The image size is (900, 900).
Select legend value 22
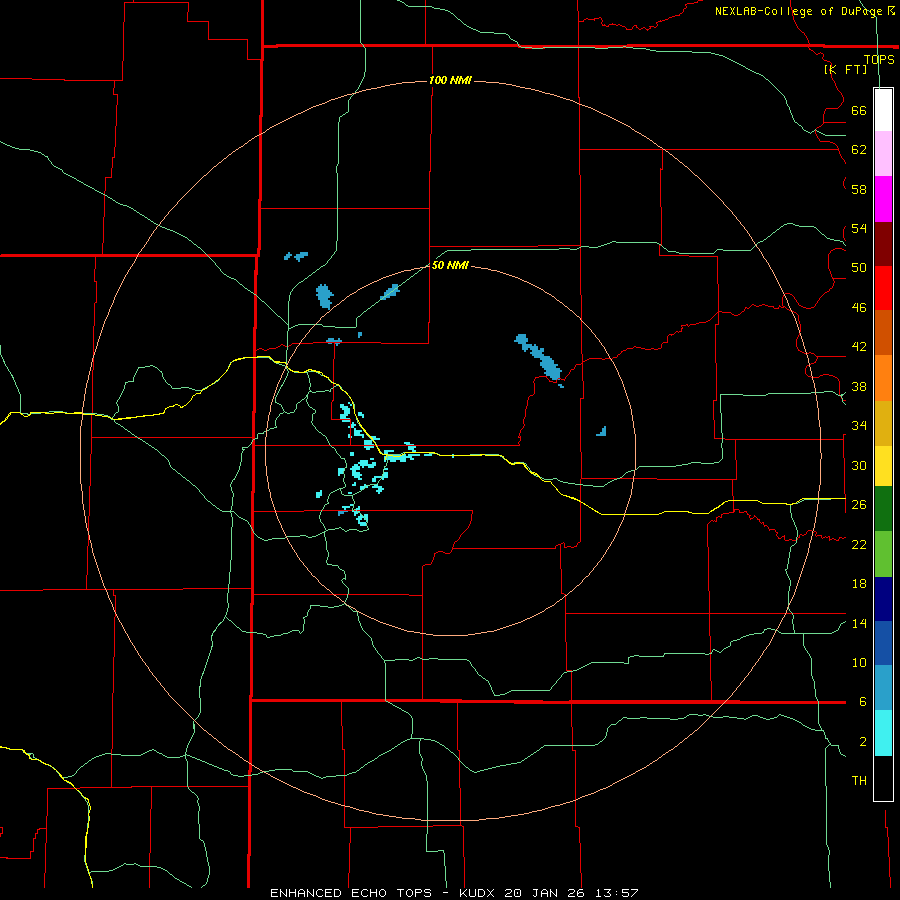[x=859, y=544]
